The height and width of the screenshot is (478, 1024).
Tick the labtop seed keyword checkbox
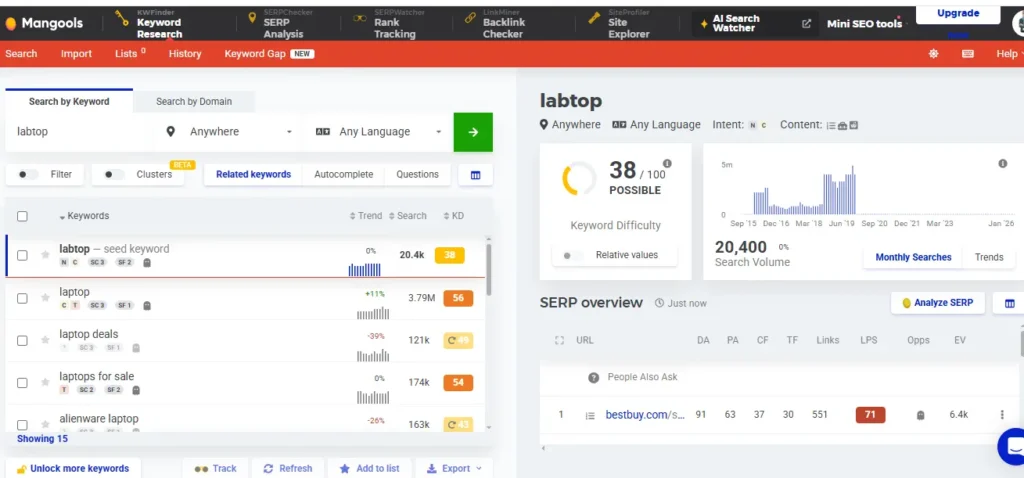(x=22, y=255)
